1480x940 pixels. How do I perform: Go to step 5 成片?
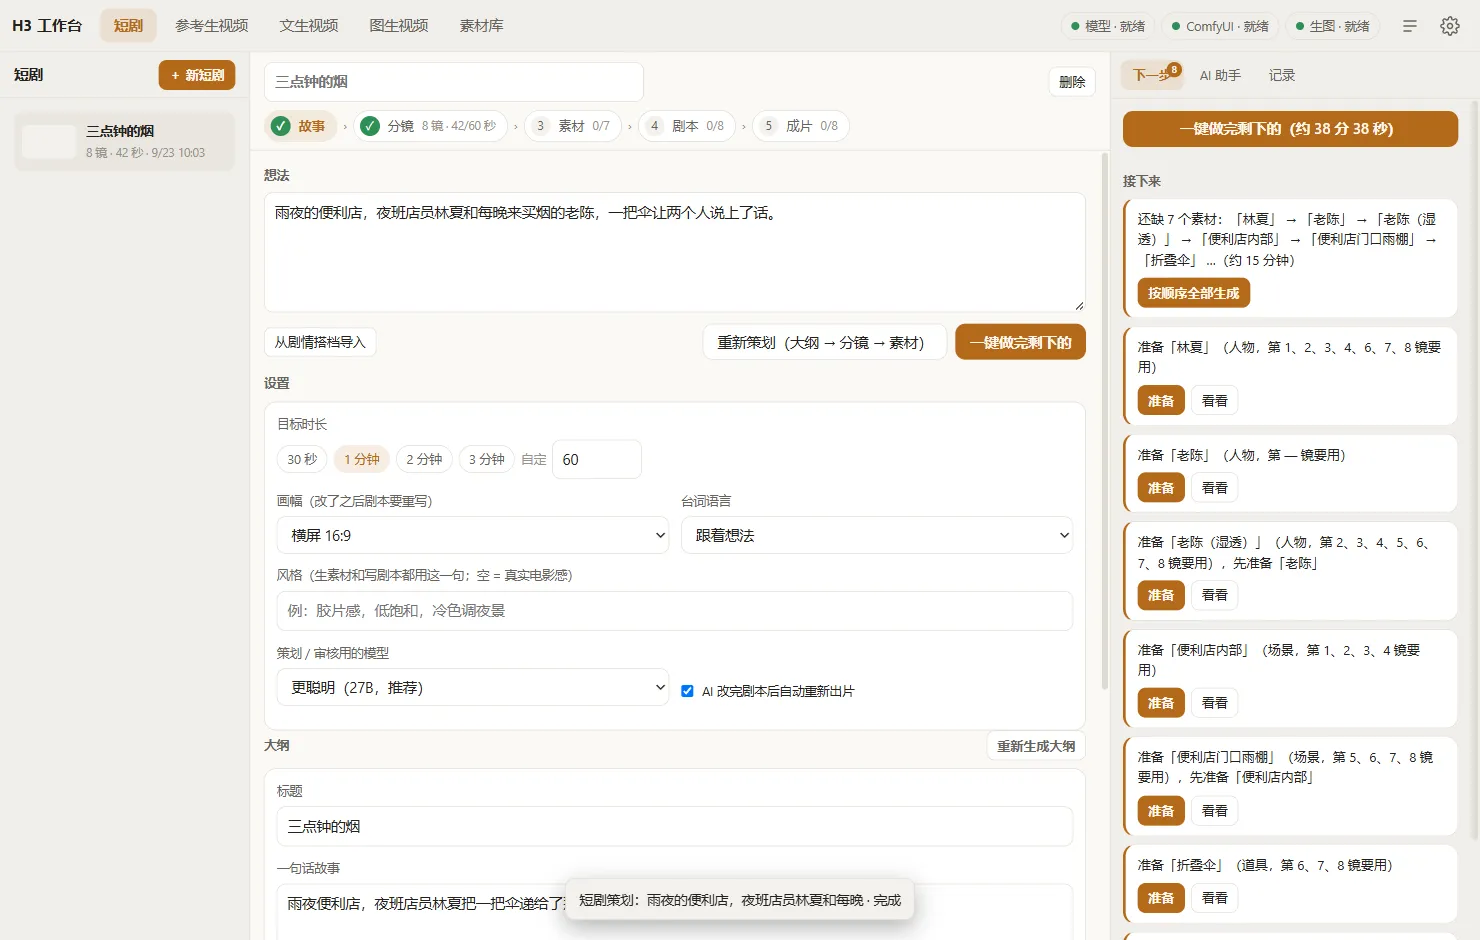[x=801, y=126]
